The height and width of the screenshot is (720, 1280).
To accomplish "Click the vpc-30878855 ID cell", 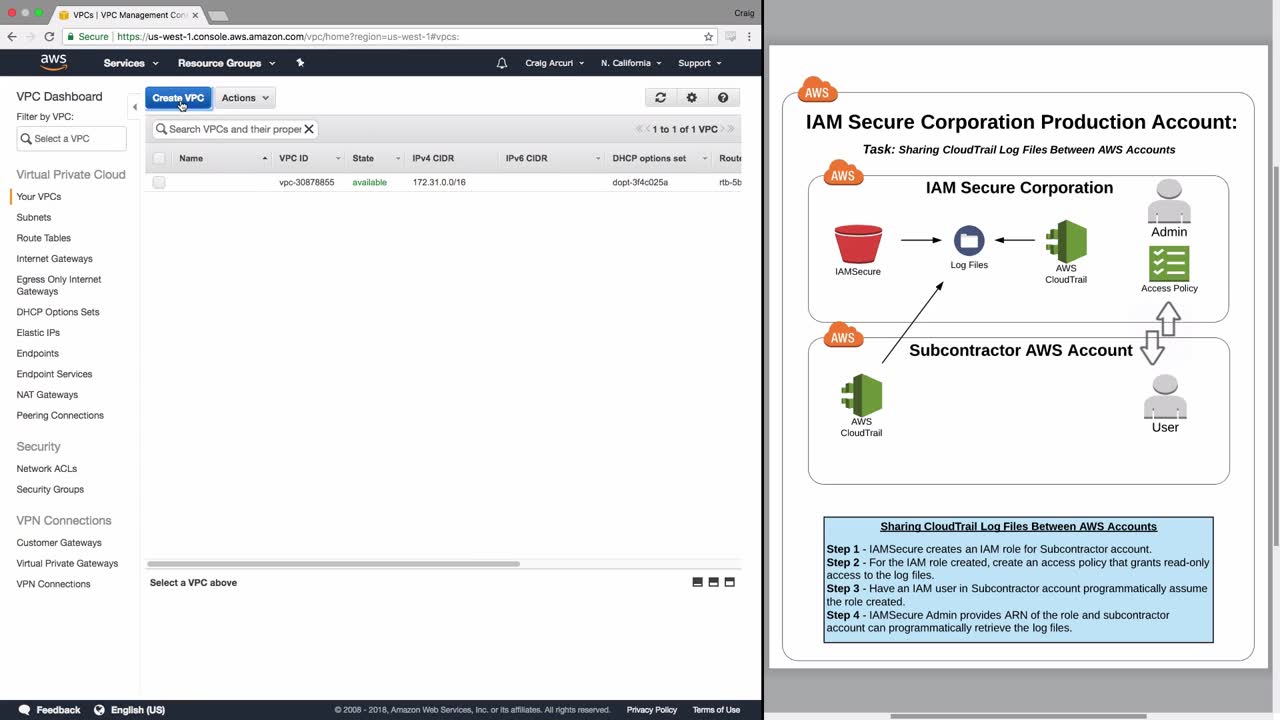I will tap(307, 182).
